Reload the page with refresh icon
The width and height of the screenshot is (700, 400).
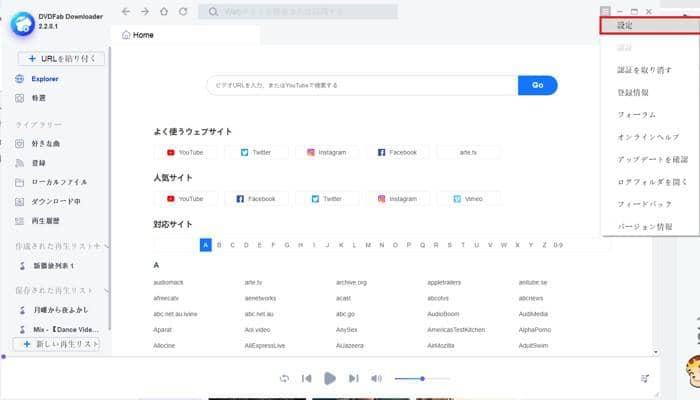coord(183,12)
